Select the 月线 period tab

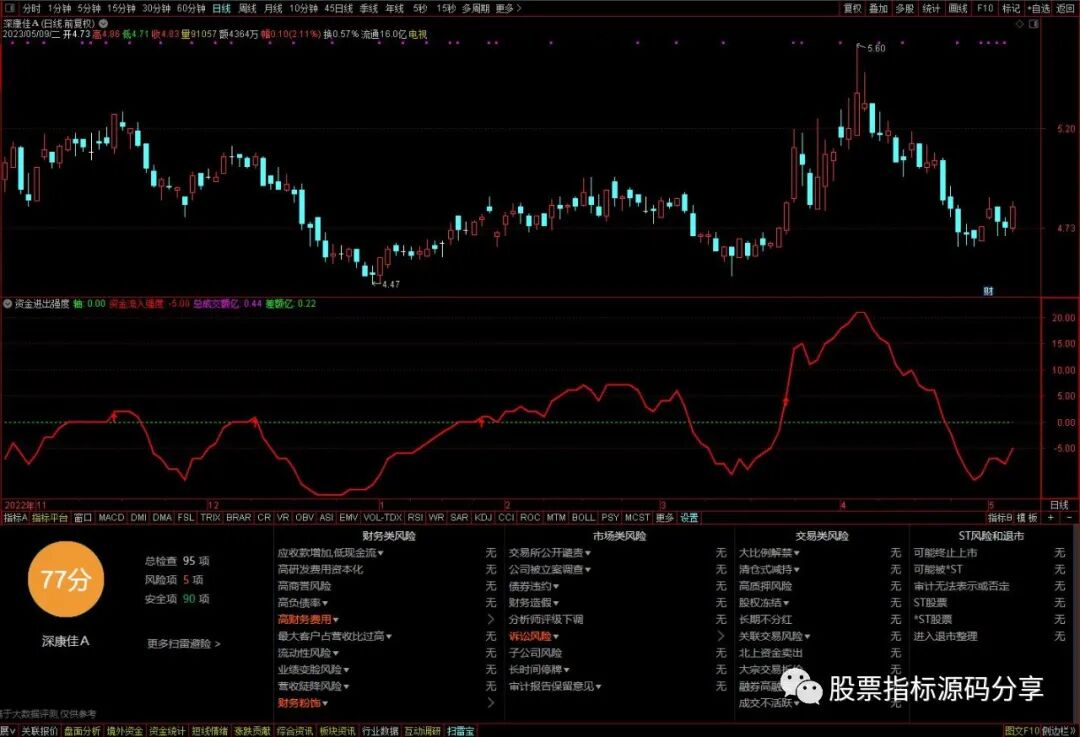point(273,8)
